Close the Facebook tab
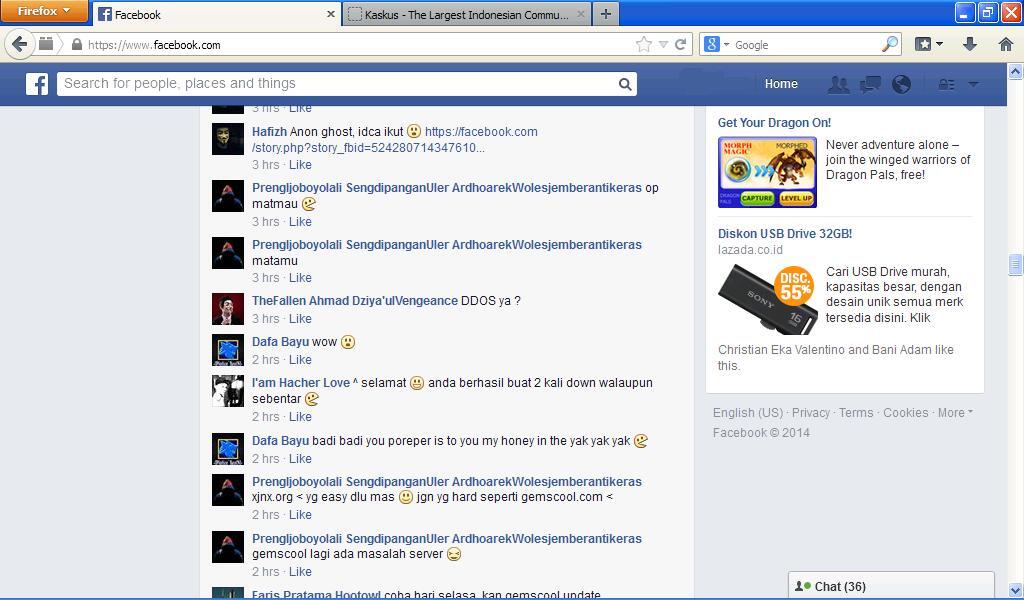 (x=330, y=14)
